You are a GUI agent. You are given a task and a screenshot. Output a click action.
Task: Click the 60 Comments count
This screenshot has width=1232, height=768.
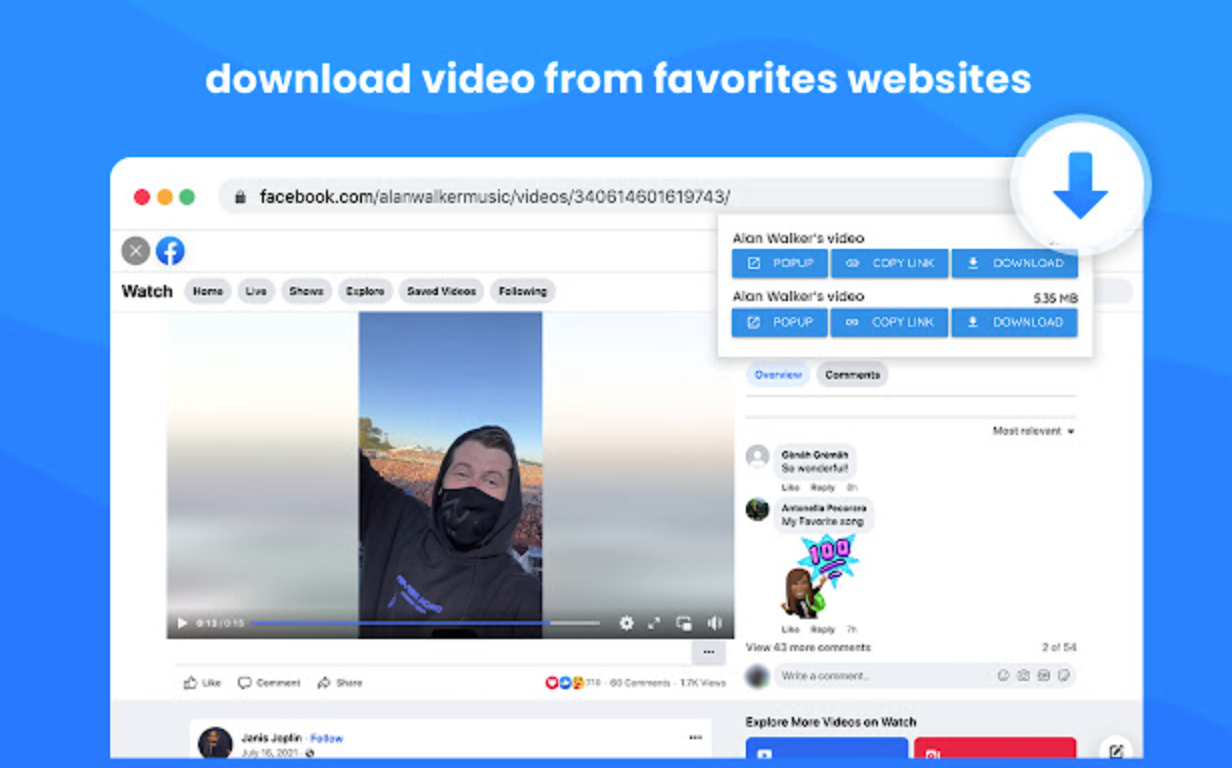coord(640,683)
